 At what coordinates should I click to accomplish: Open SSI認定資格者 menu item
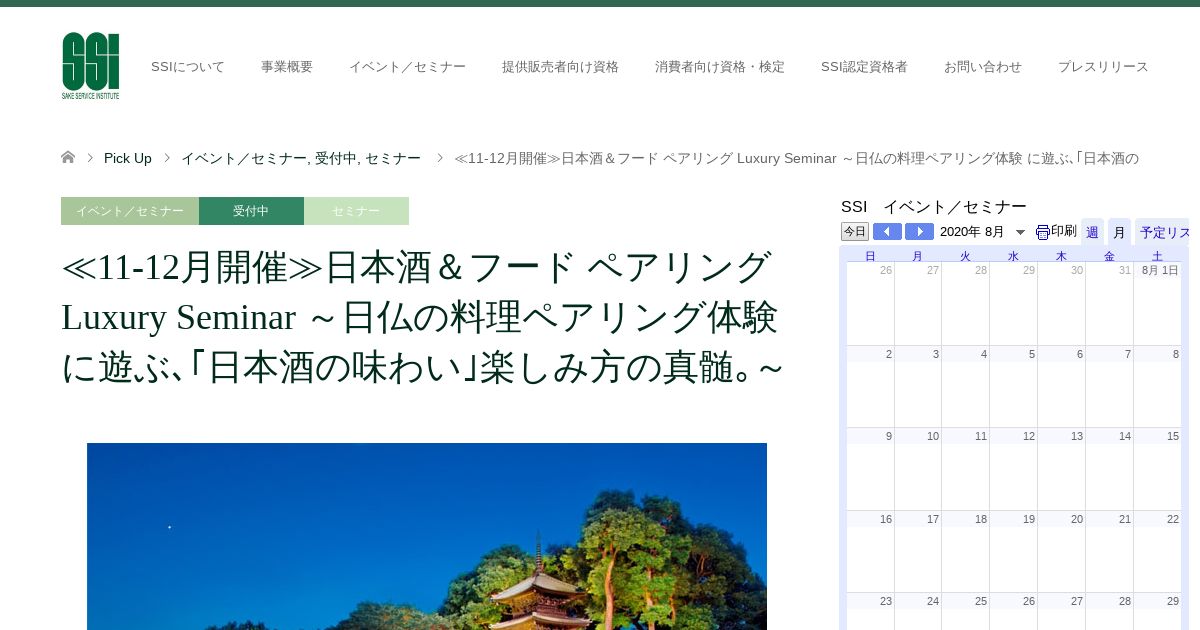[864, 67]
